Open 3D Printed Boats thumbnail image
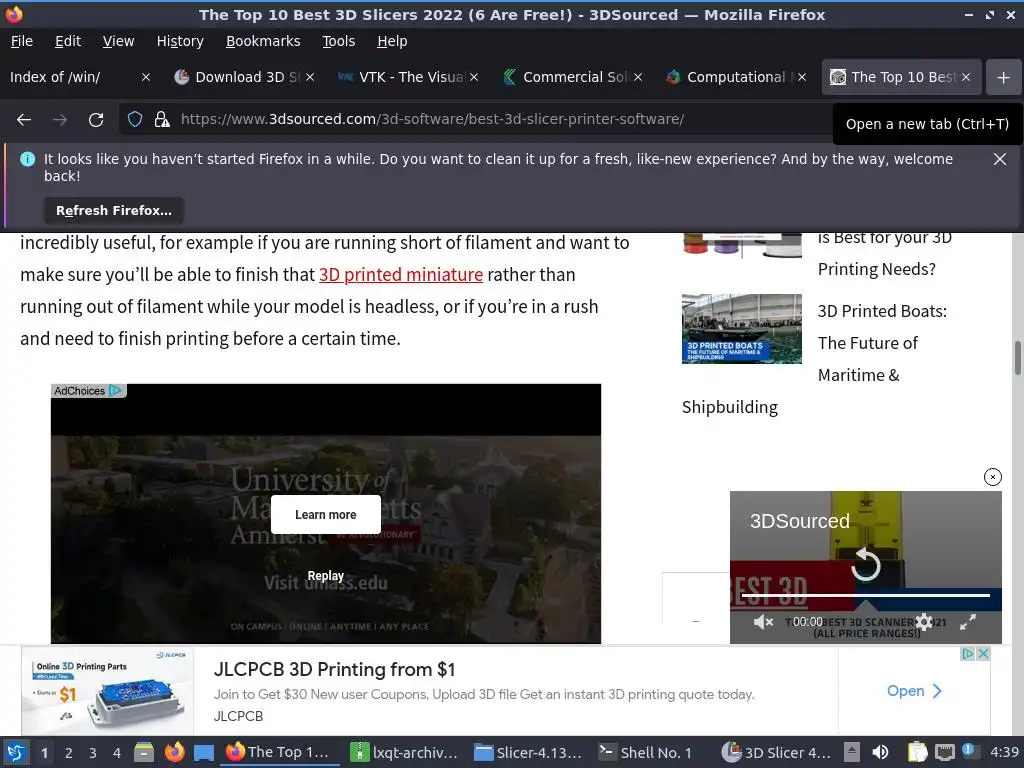The image size is (1024, 768). pos(741,328)
